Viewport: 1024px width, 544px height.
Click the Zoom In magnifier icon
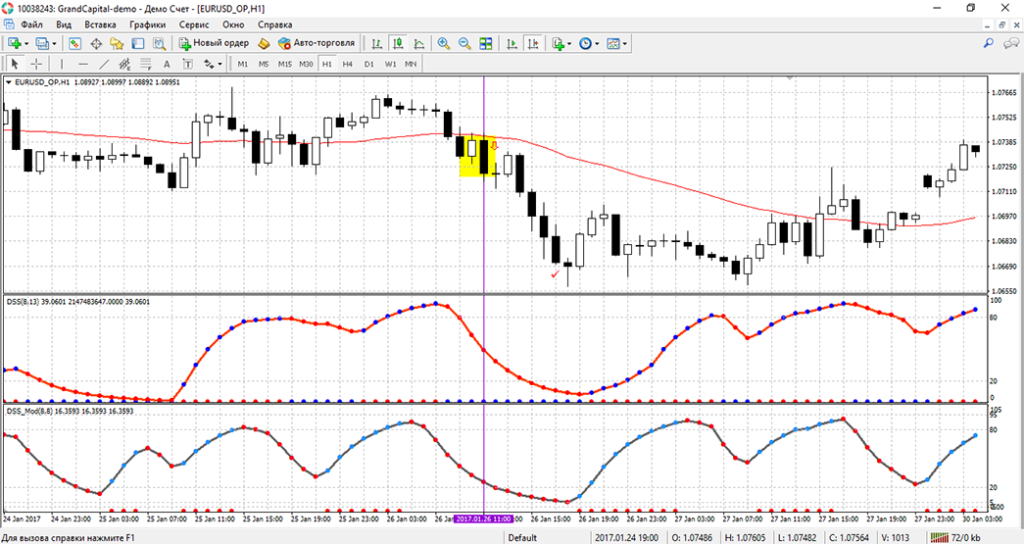(x=443, y=44)
